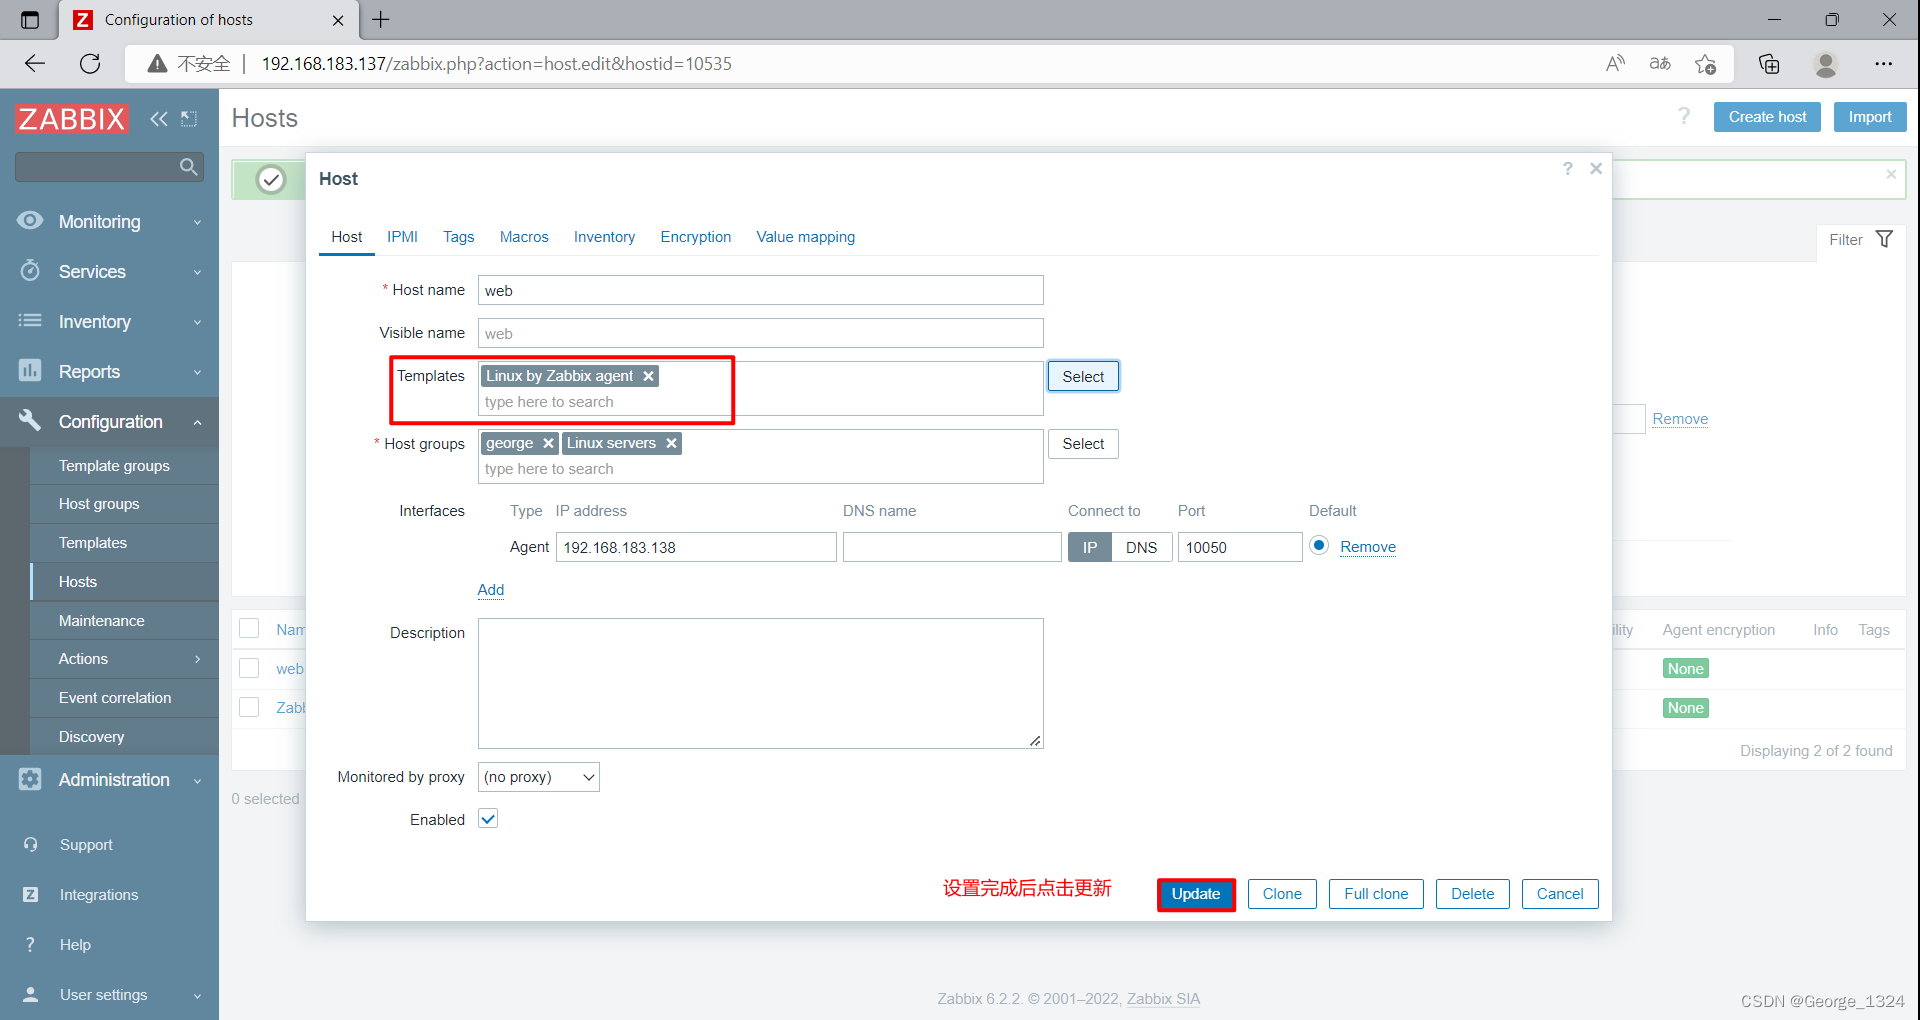Click the sidebar kiosk mode icon
Screen dimensions: 1920x1020
[x=189, y=119]
